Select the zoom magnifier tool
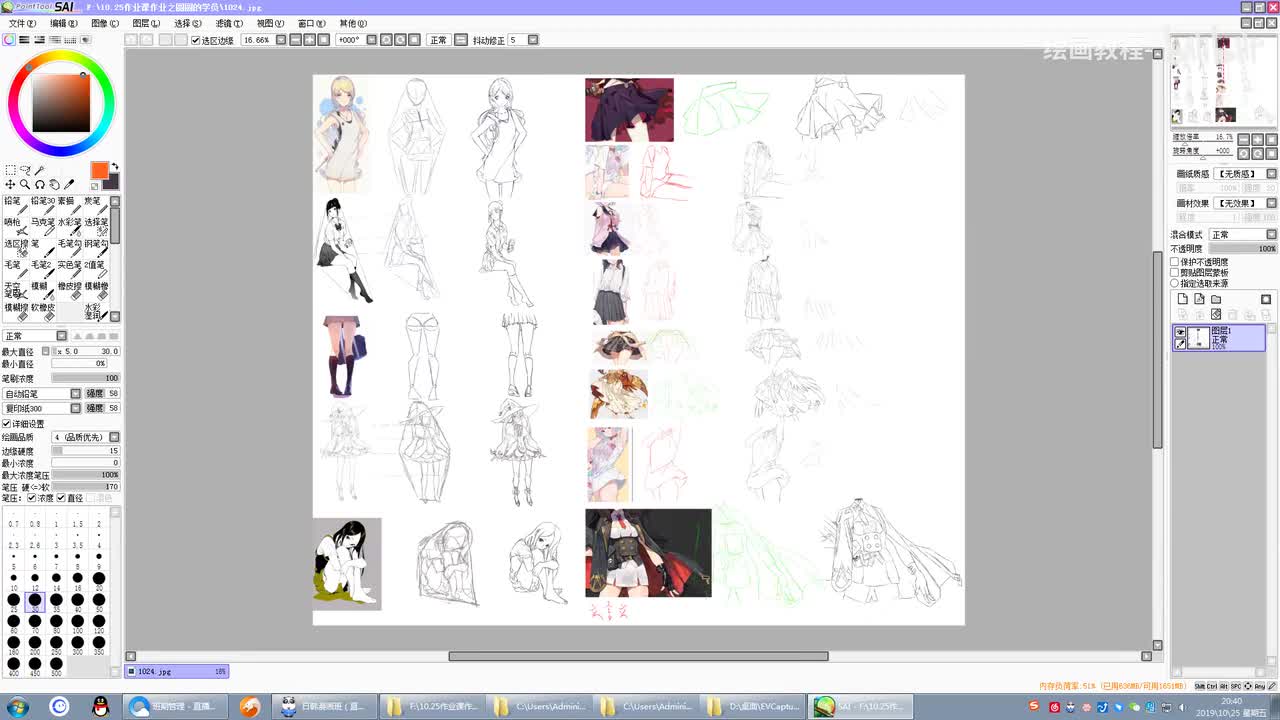 tap(25, 184)
